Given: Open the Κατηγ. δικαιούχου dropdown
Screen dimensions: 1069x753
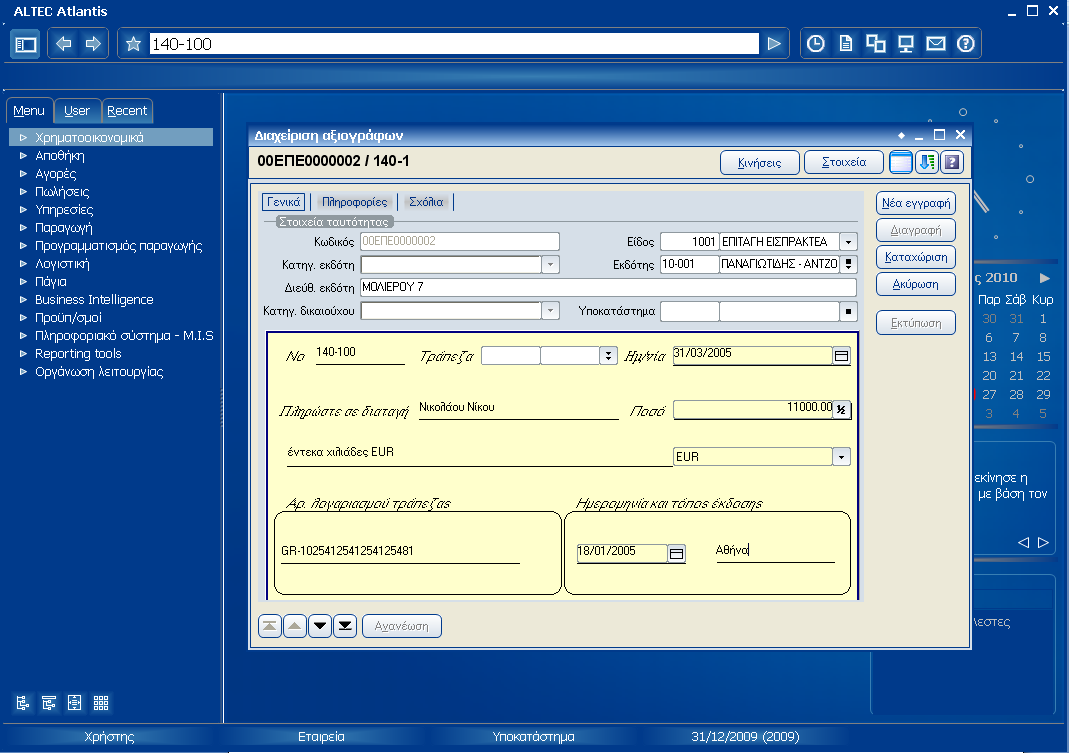Looking at the screenshot, I should click(x=550, y=310).
